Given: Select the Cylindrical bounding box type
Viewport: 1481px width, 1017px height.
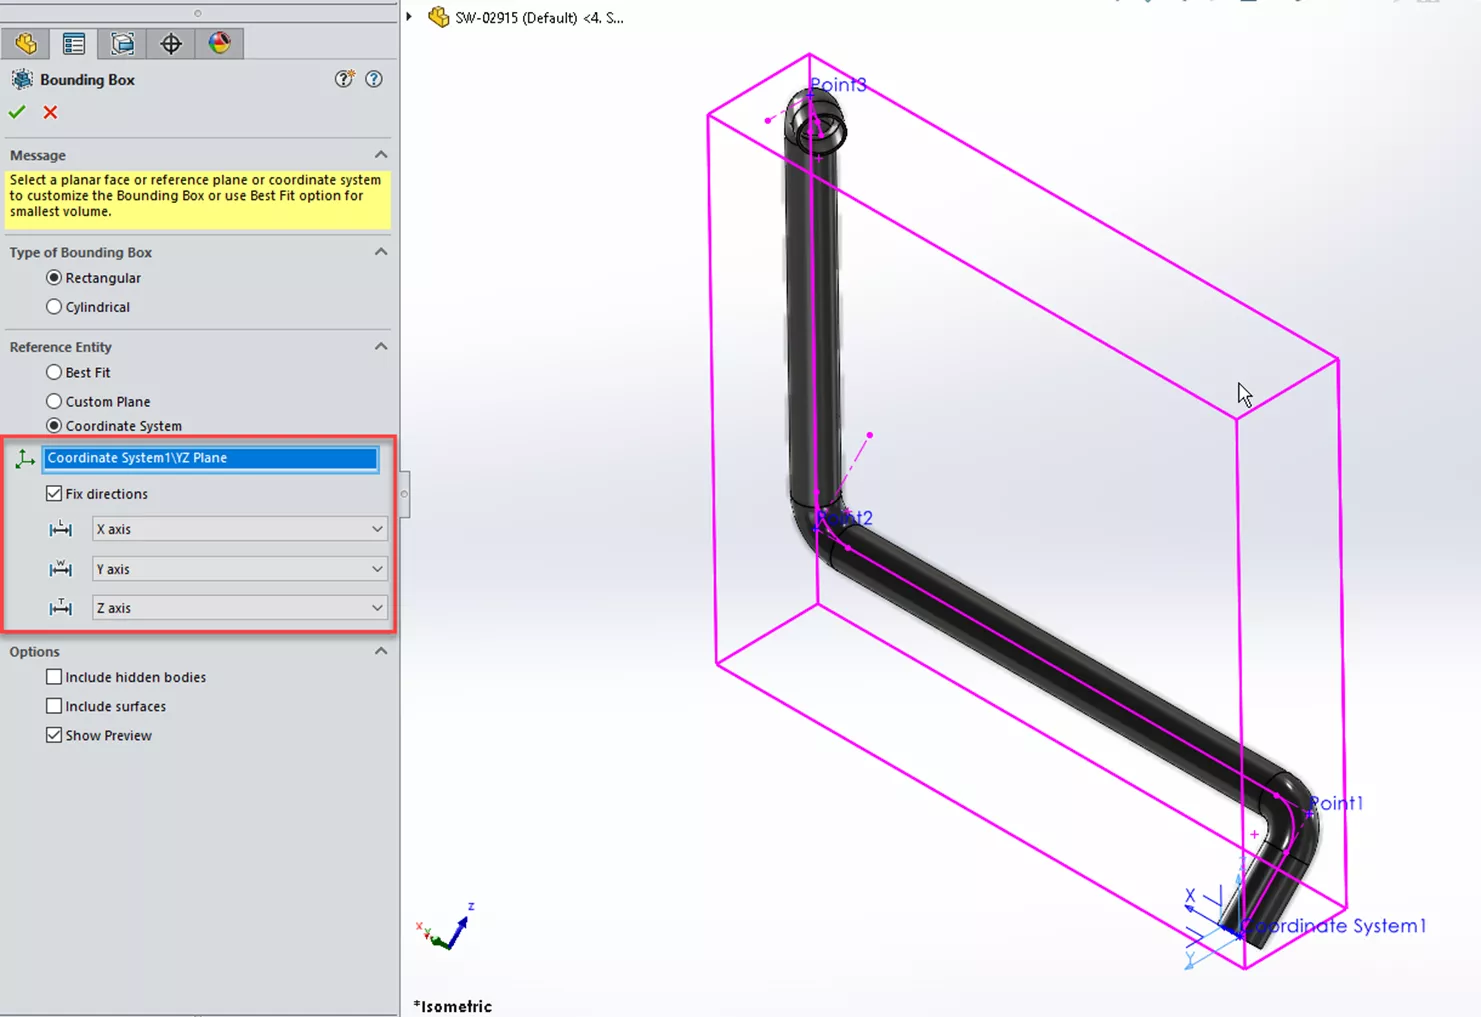Looking at the screenshot, I should [x=54, y=307].
